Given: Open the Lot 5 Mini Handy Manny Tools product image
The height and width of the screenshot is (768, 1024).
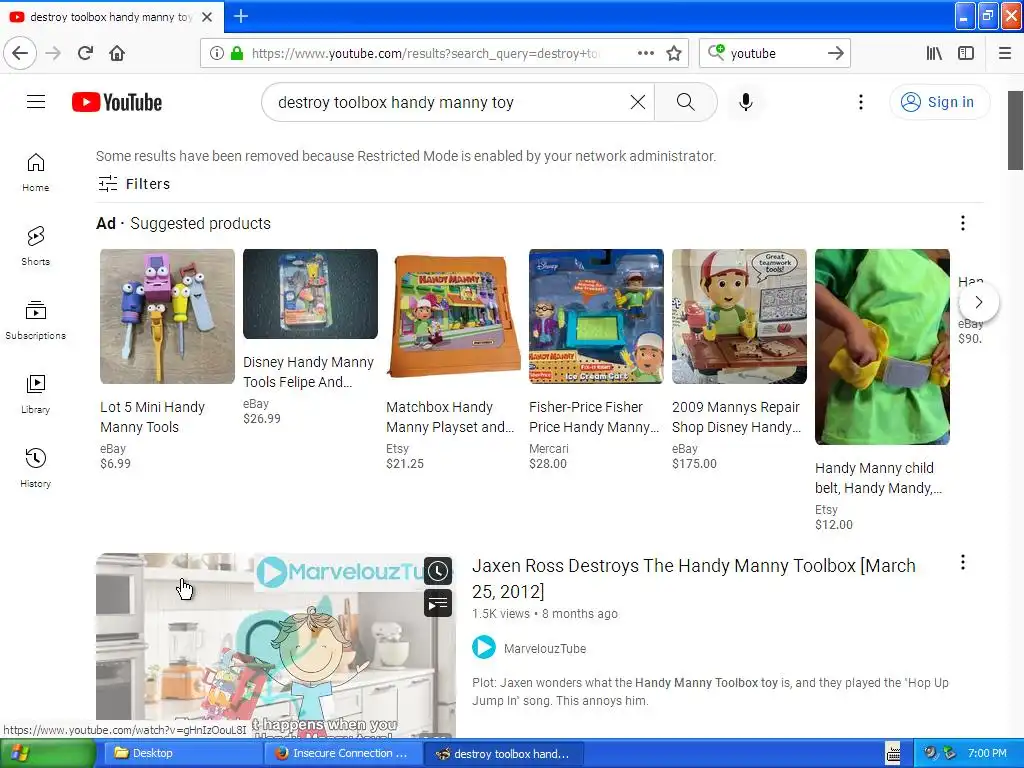Looking at the screenshot, I should [167, 316].
